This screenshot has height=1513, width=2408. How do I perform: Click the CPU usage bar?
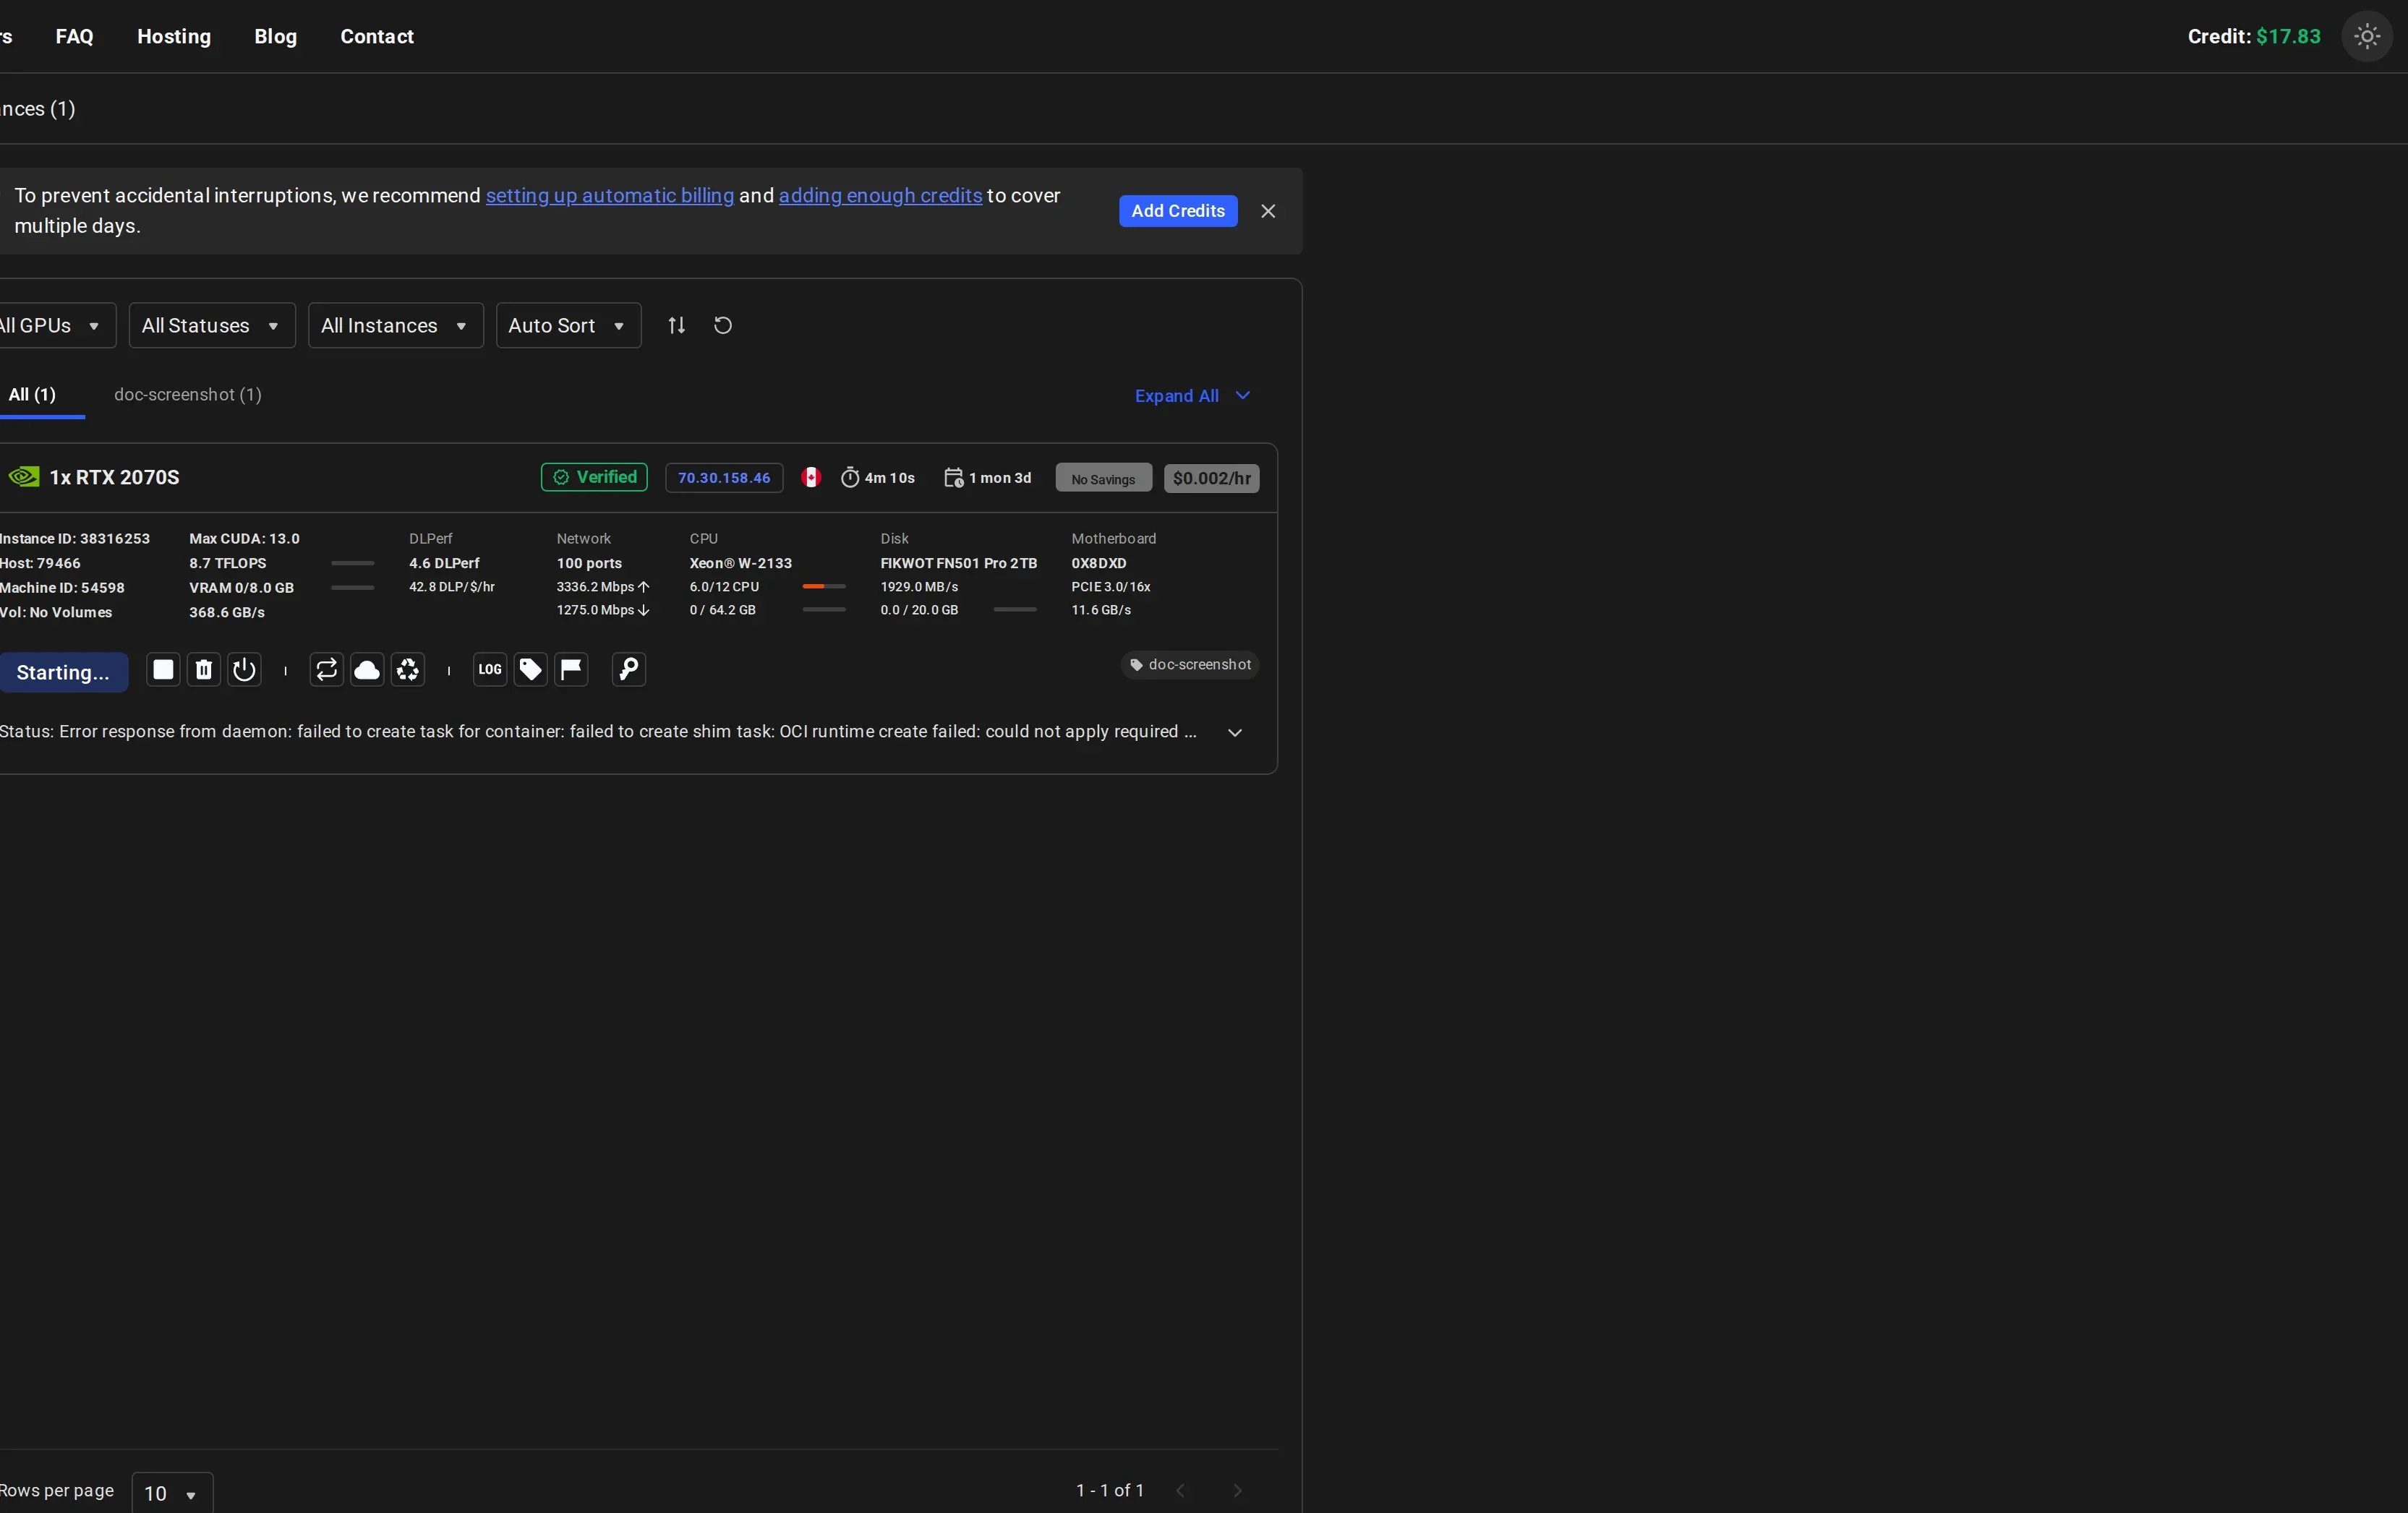tap(824, 587)
